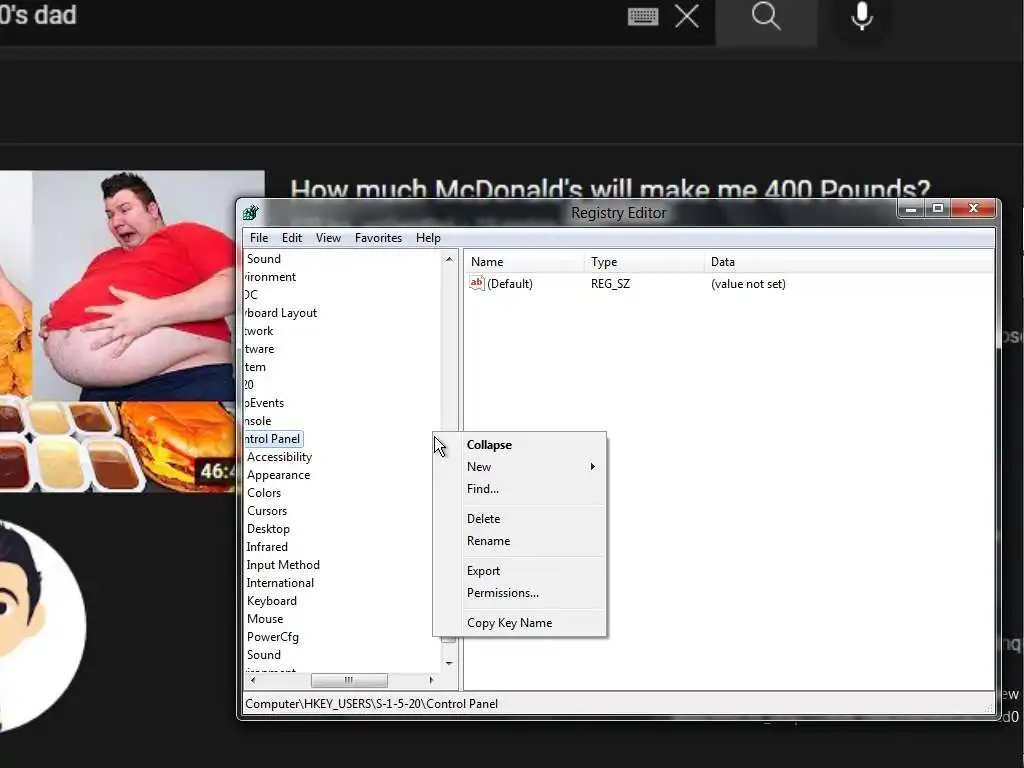1024x768 pixels.
Task: Click the Data column header
Action: point(849,262)
